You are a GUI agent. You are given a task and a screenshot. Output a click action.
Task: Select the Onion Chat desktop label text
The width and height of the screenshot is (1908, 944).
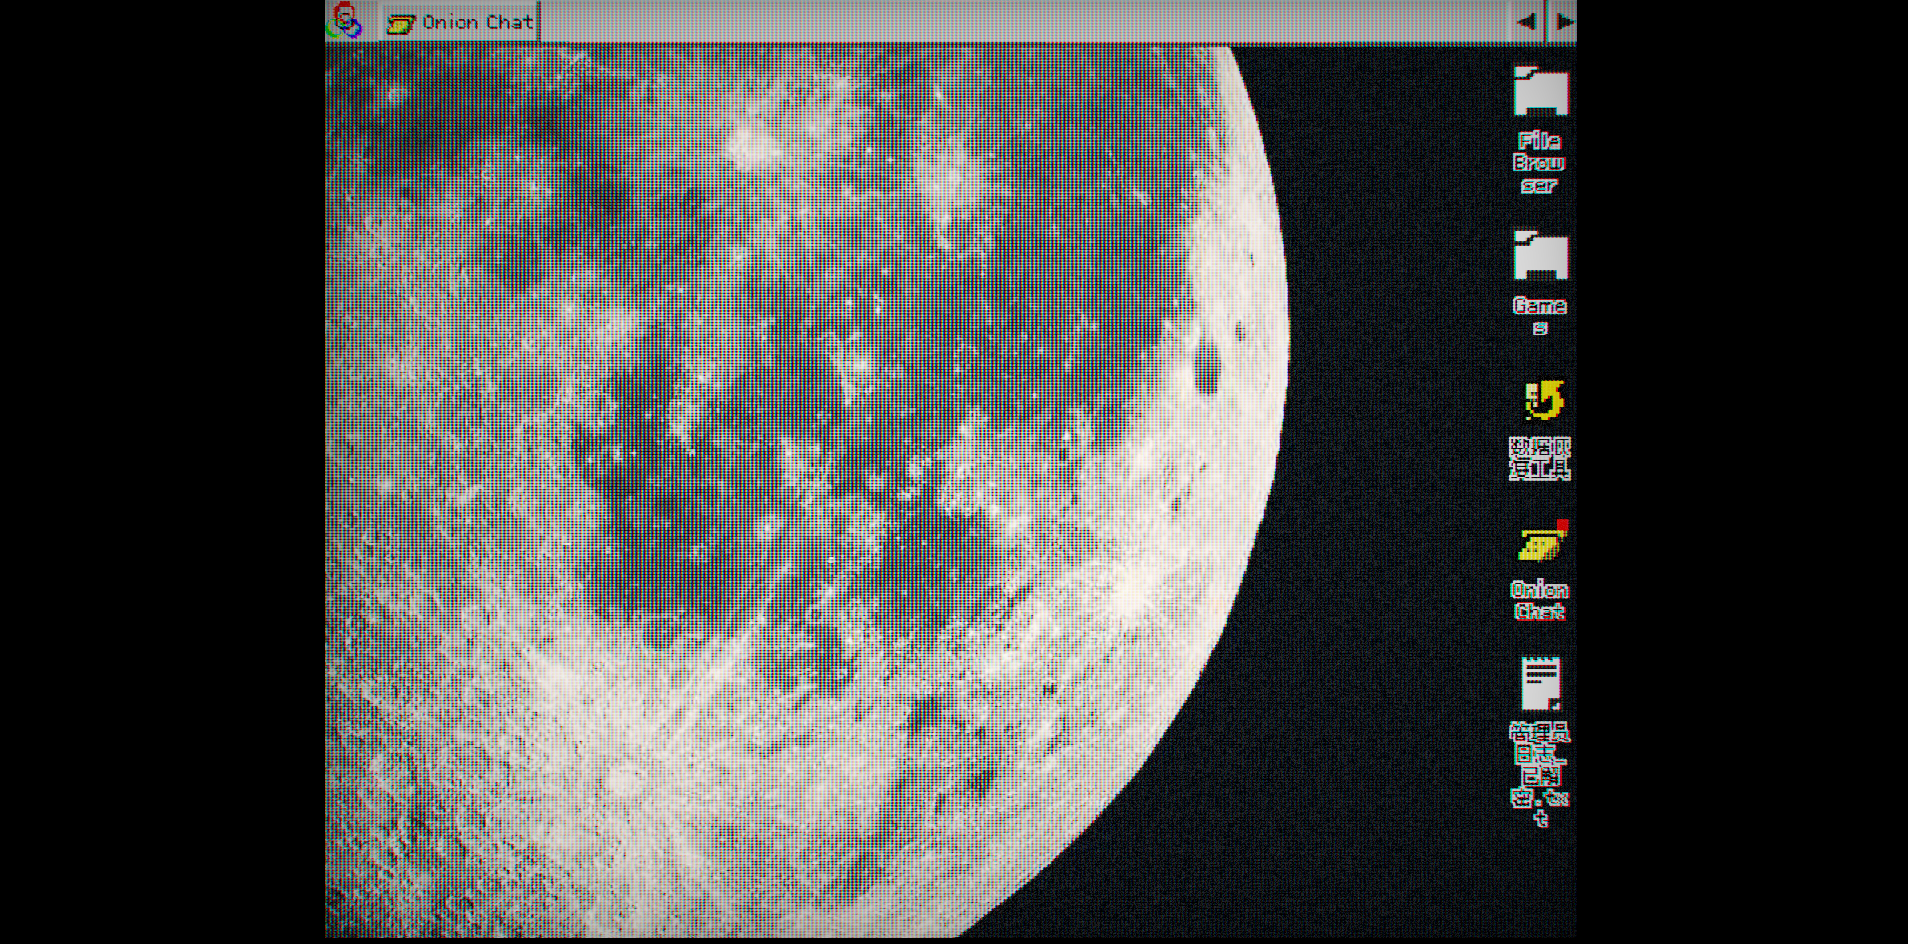point(1539,600)
